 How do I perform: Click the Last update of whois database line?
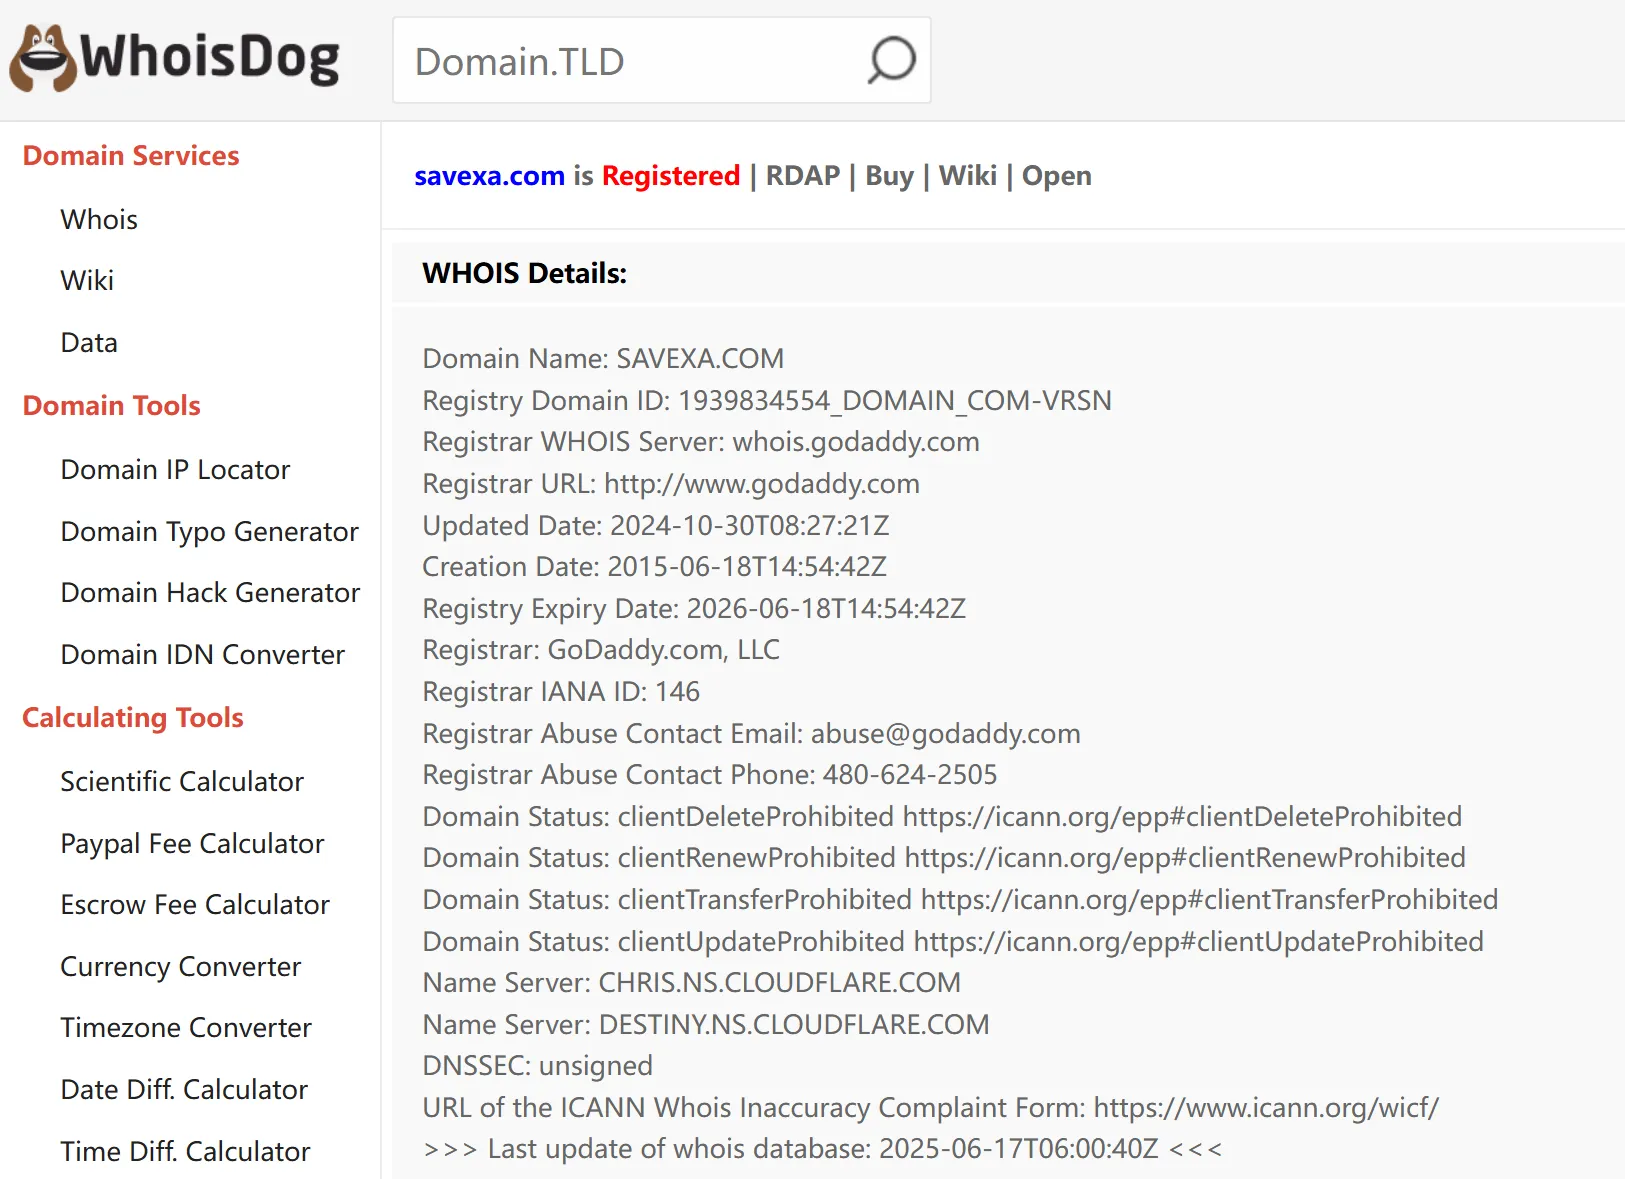(823, 1148)
